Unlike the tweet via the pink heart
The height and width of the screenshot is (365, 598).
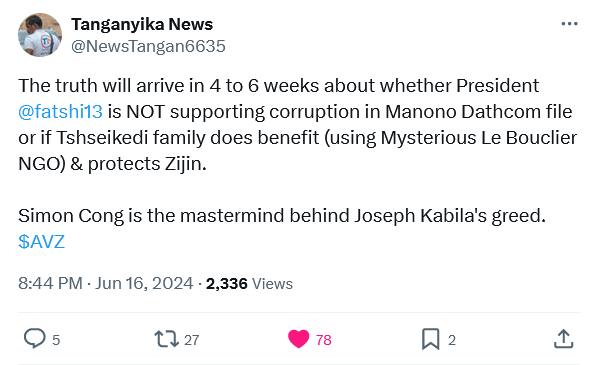tap(299, 339)
